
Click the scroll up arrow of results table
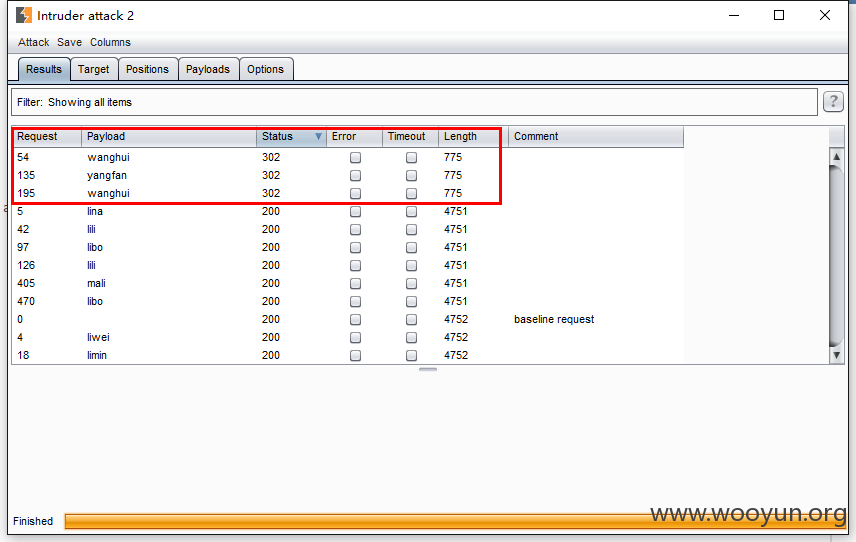836,157
